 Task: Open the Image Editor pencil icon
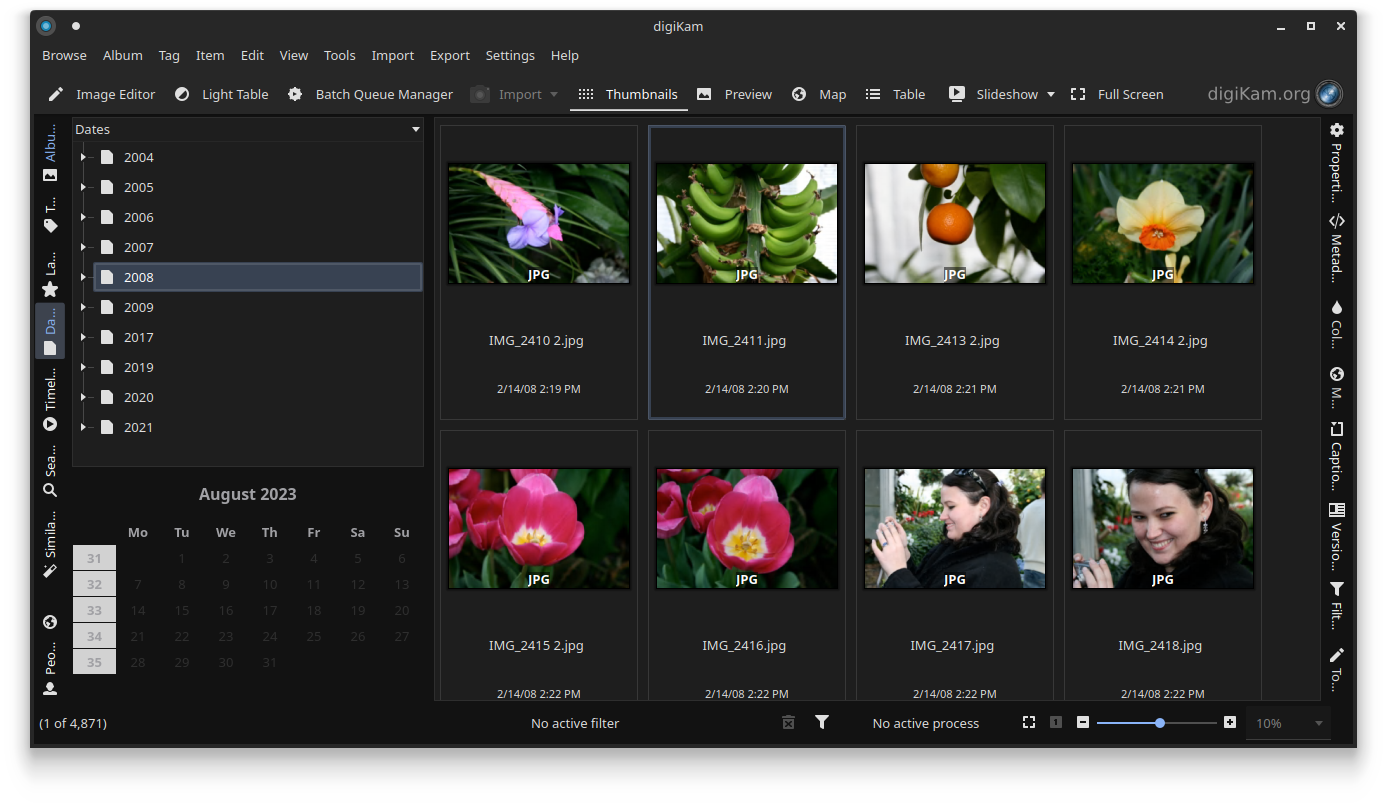(x=56, y=94)
